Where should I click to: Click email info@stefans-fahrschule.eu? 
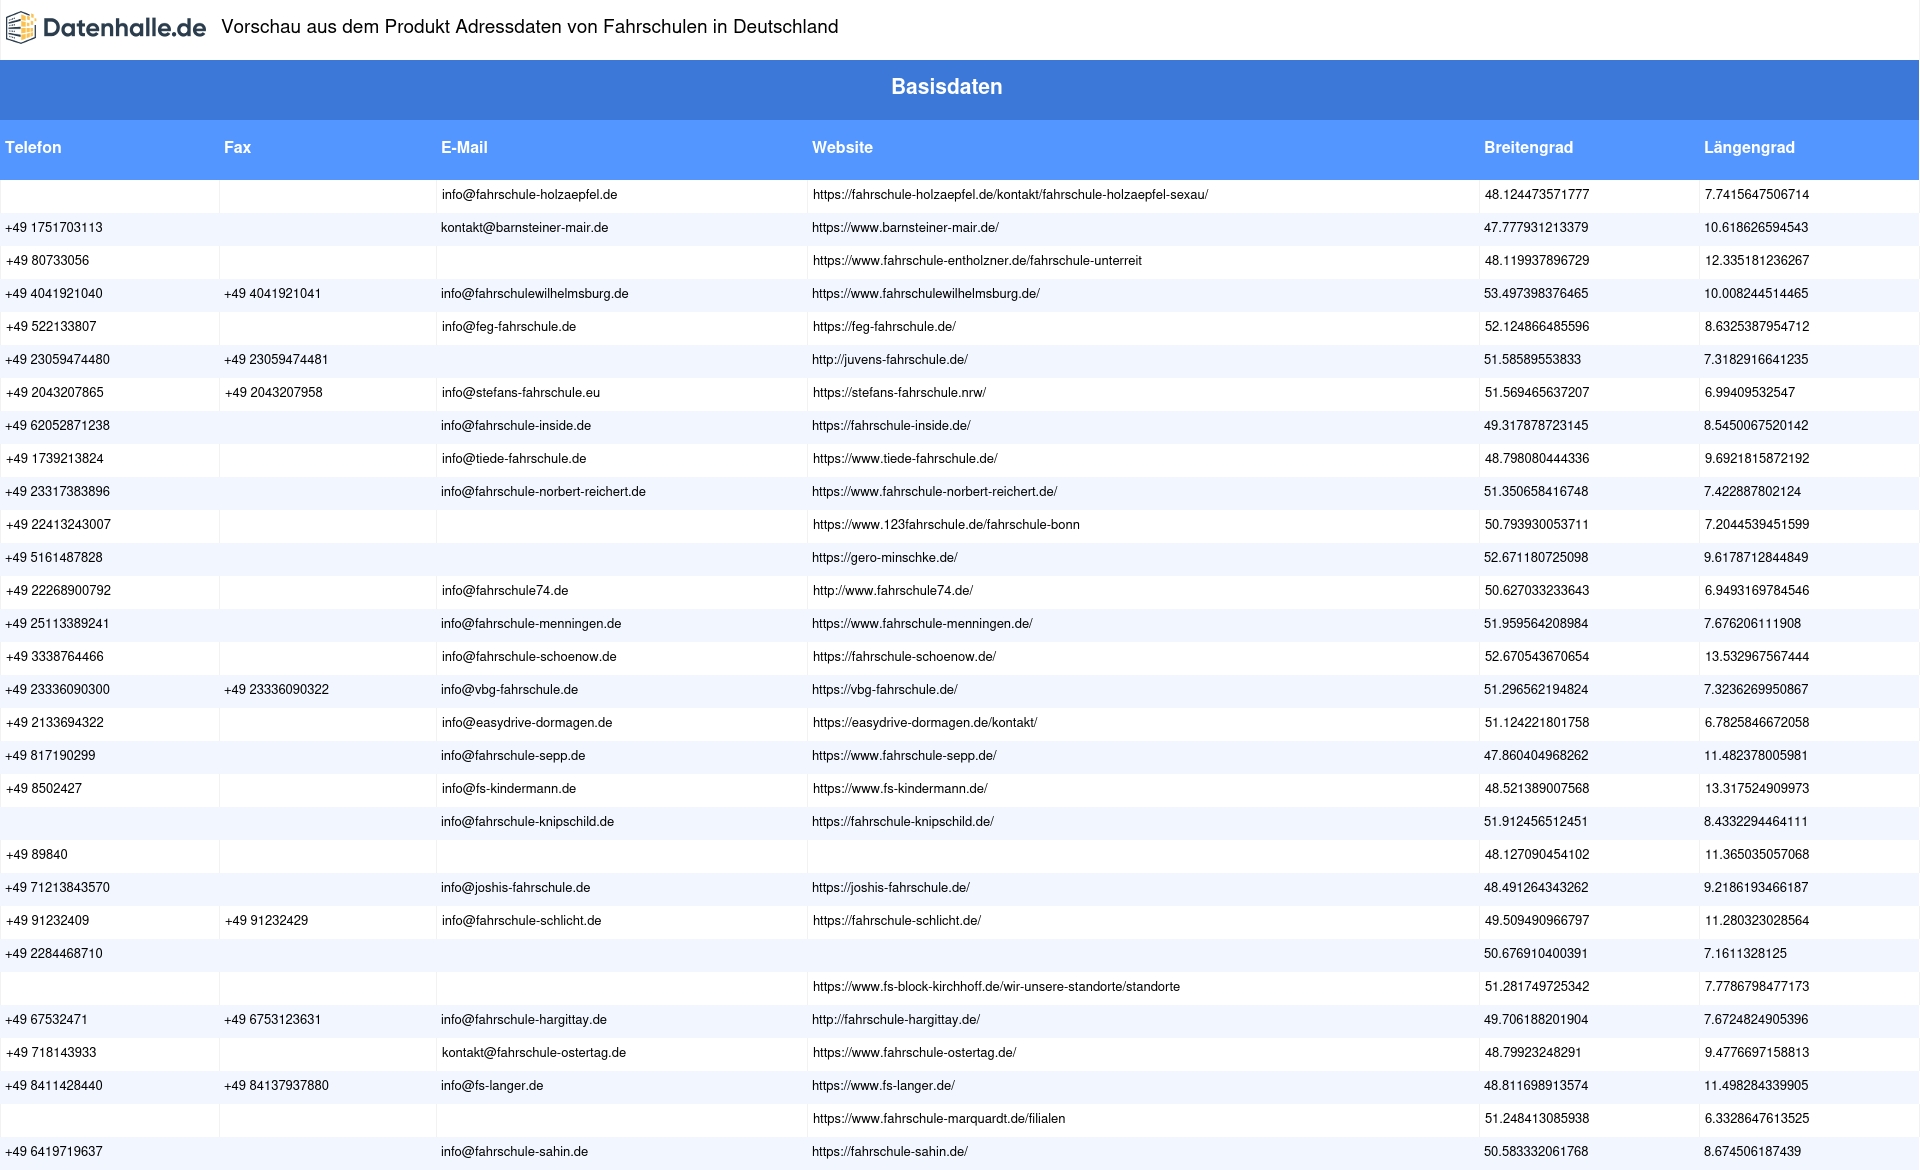(x=521, y=393)
